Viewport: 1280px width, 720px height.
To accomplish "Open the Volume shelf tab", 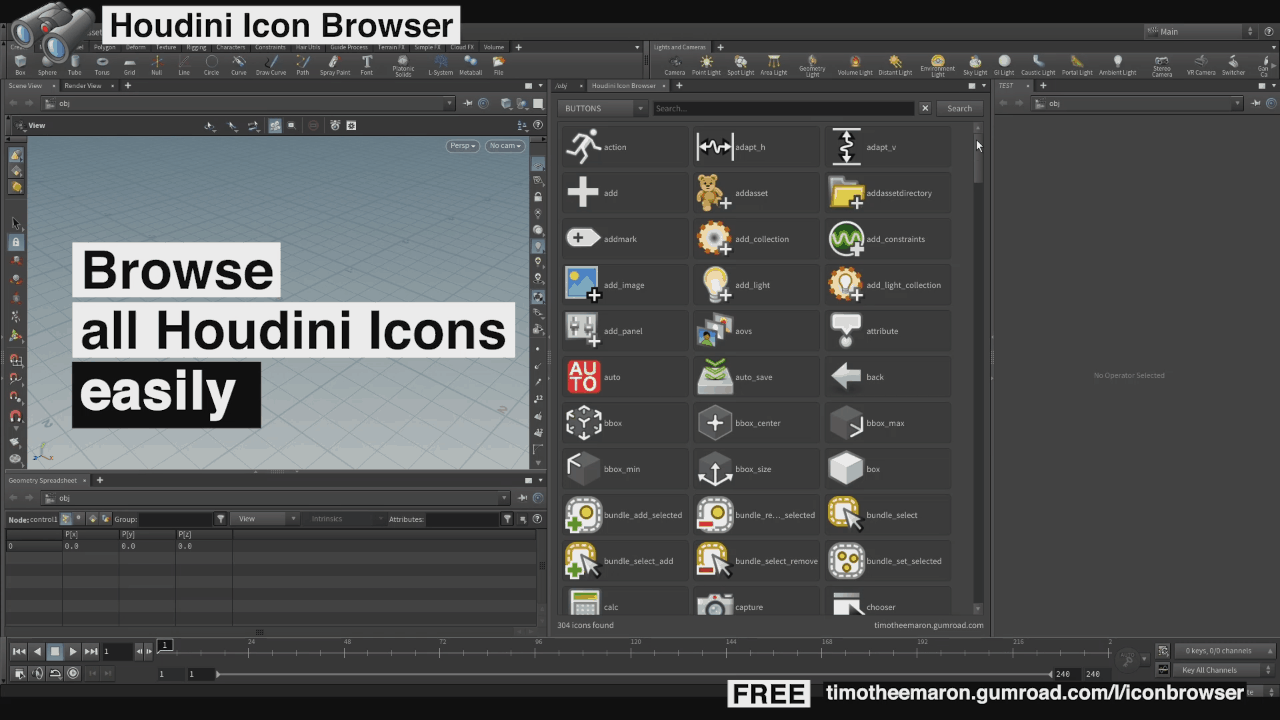I will (x=494, y=47).
